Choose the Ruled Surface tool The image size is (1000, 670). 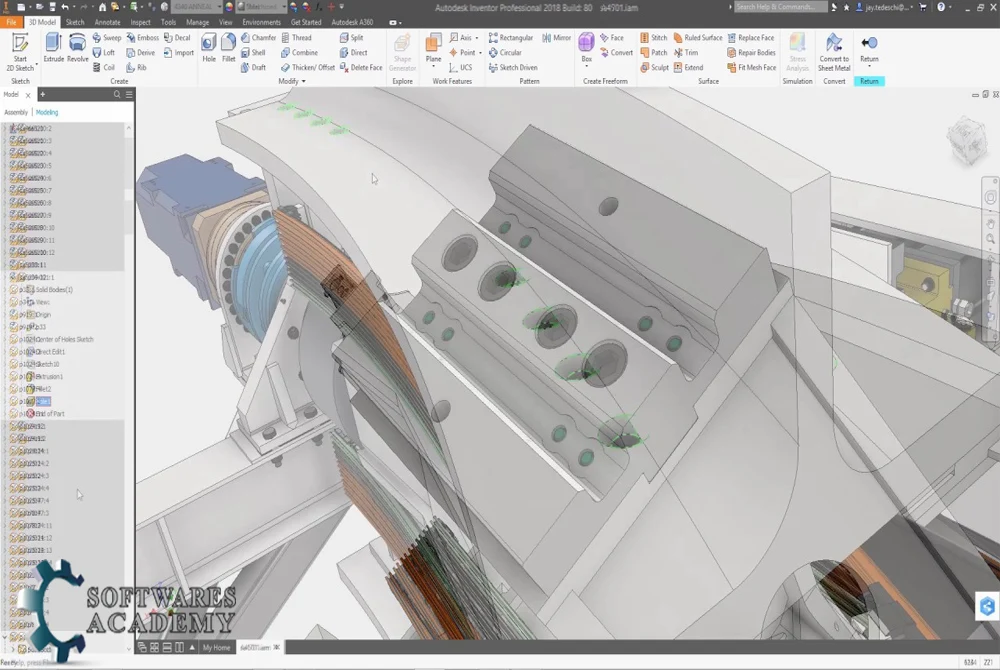pyautogui.click(x=698, y=38)
